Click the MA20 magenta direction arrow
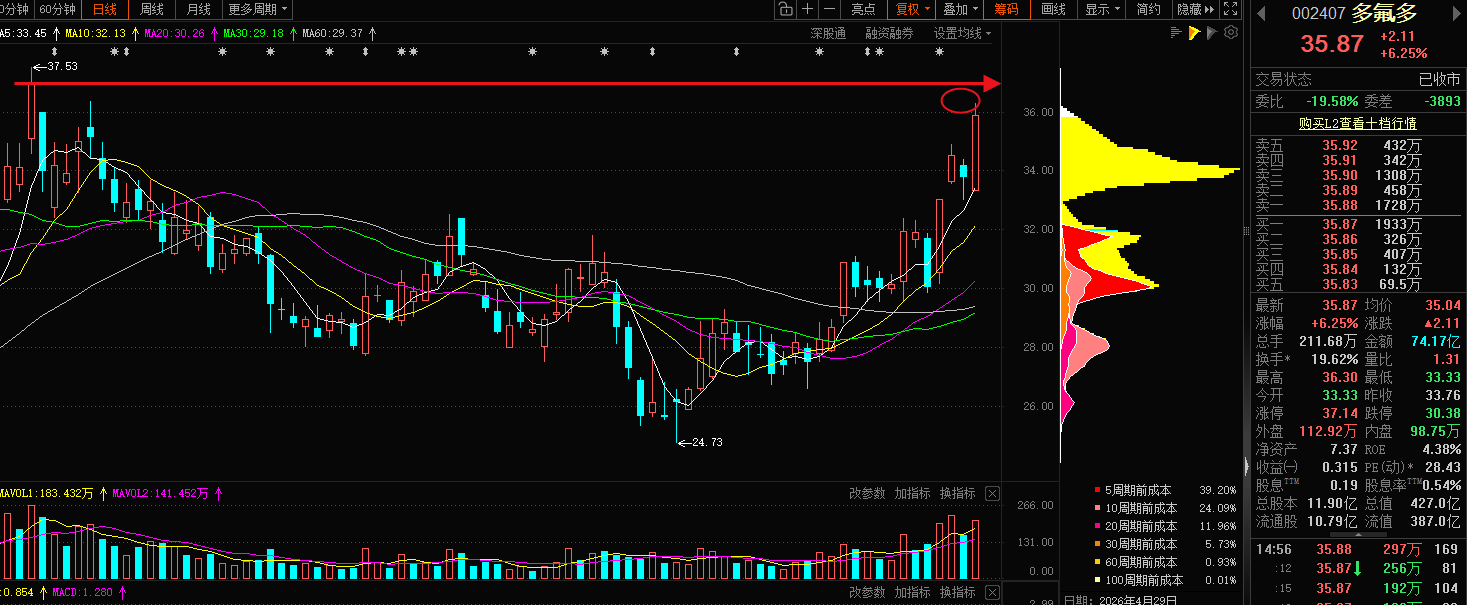Image resolution: width=1467 pixels, height=605 pixels. pyautogui.click(x=213, y=33)
